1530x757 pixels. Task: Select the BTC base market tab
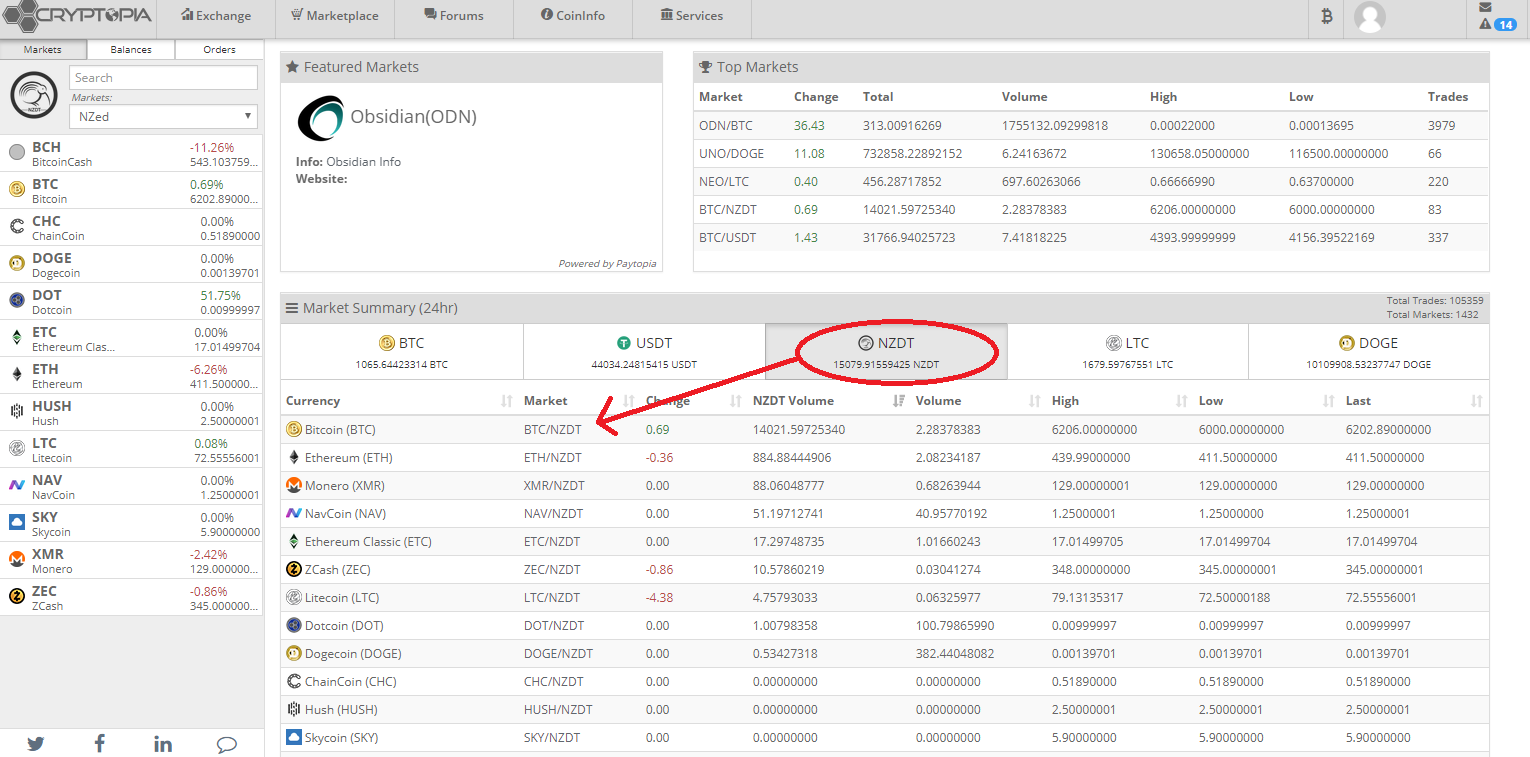point(402,352)
